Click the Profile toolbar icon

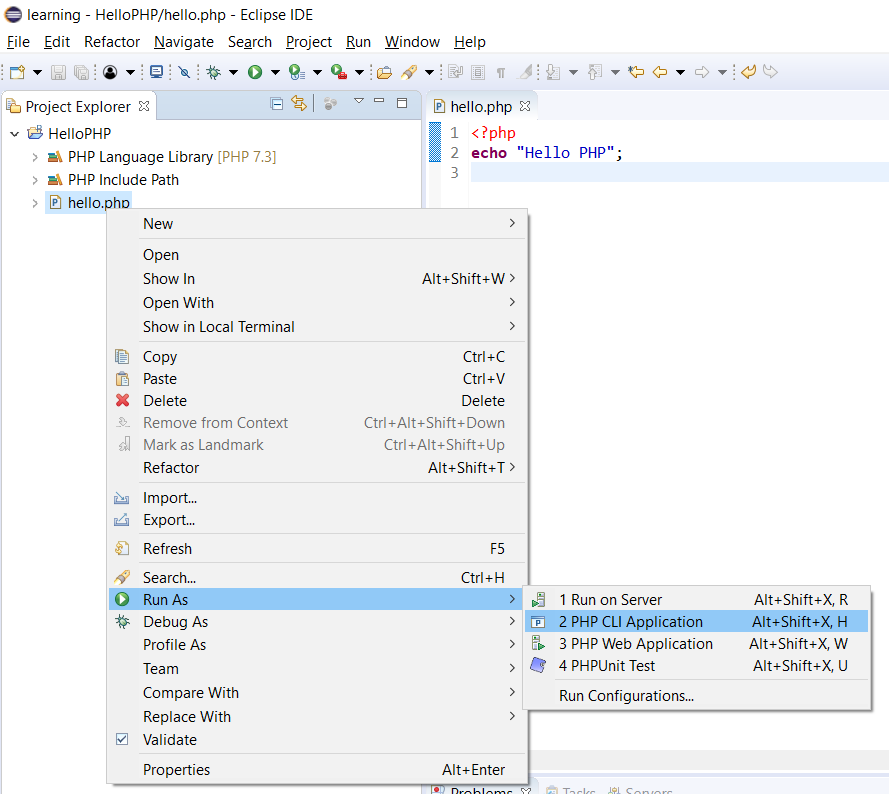(297, 72)
